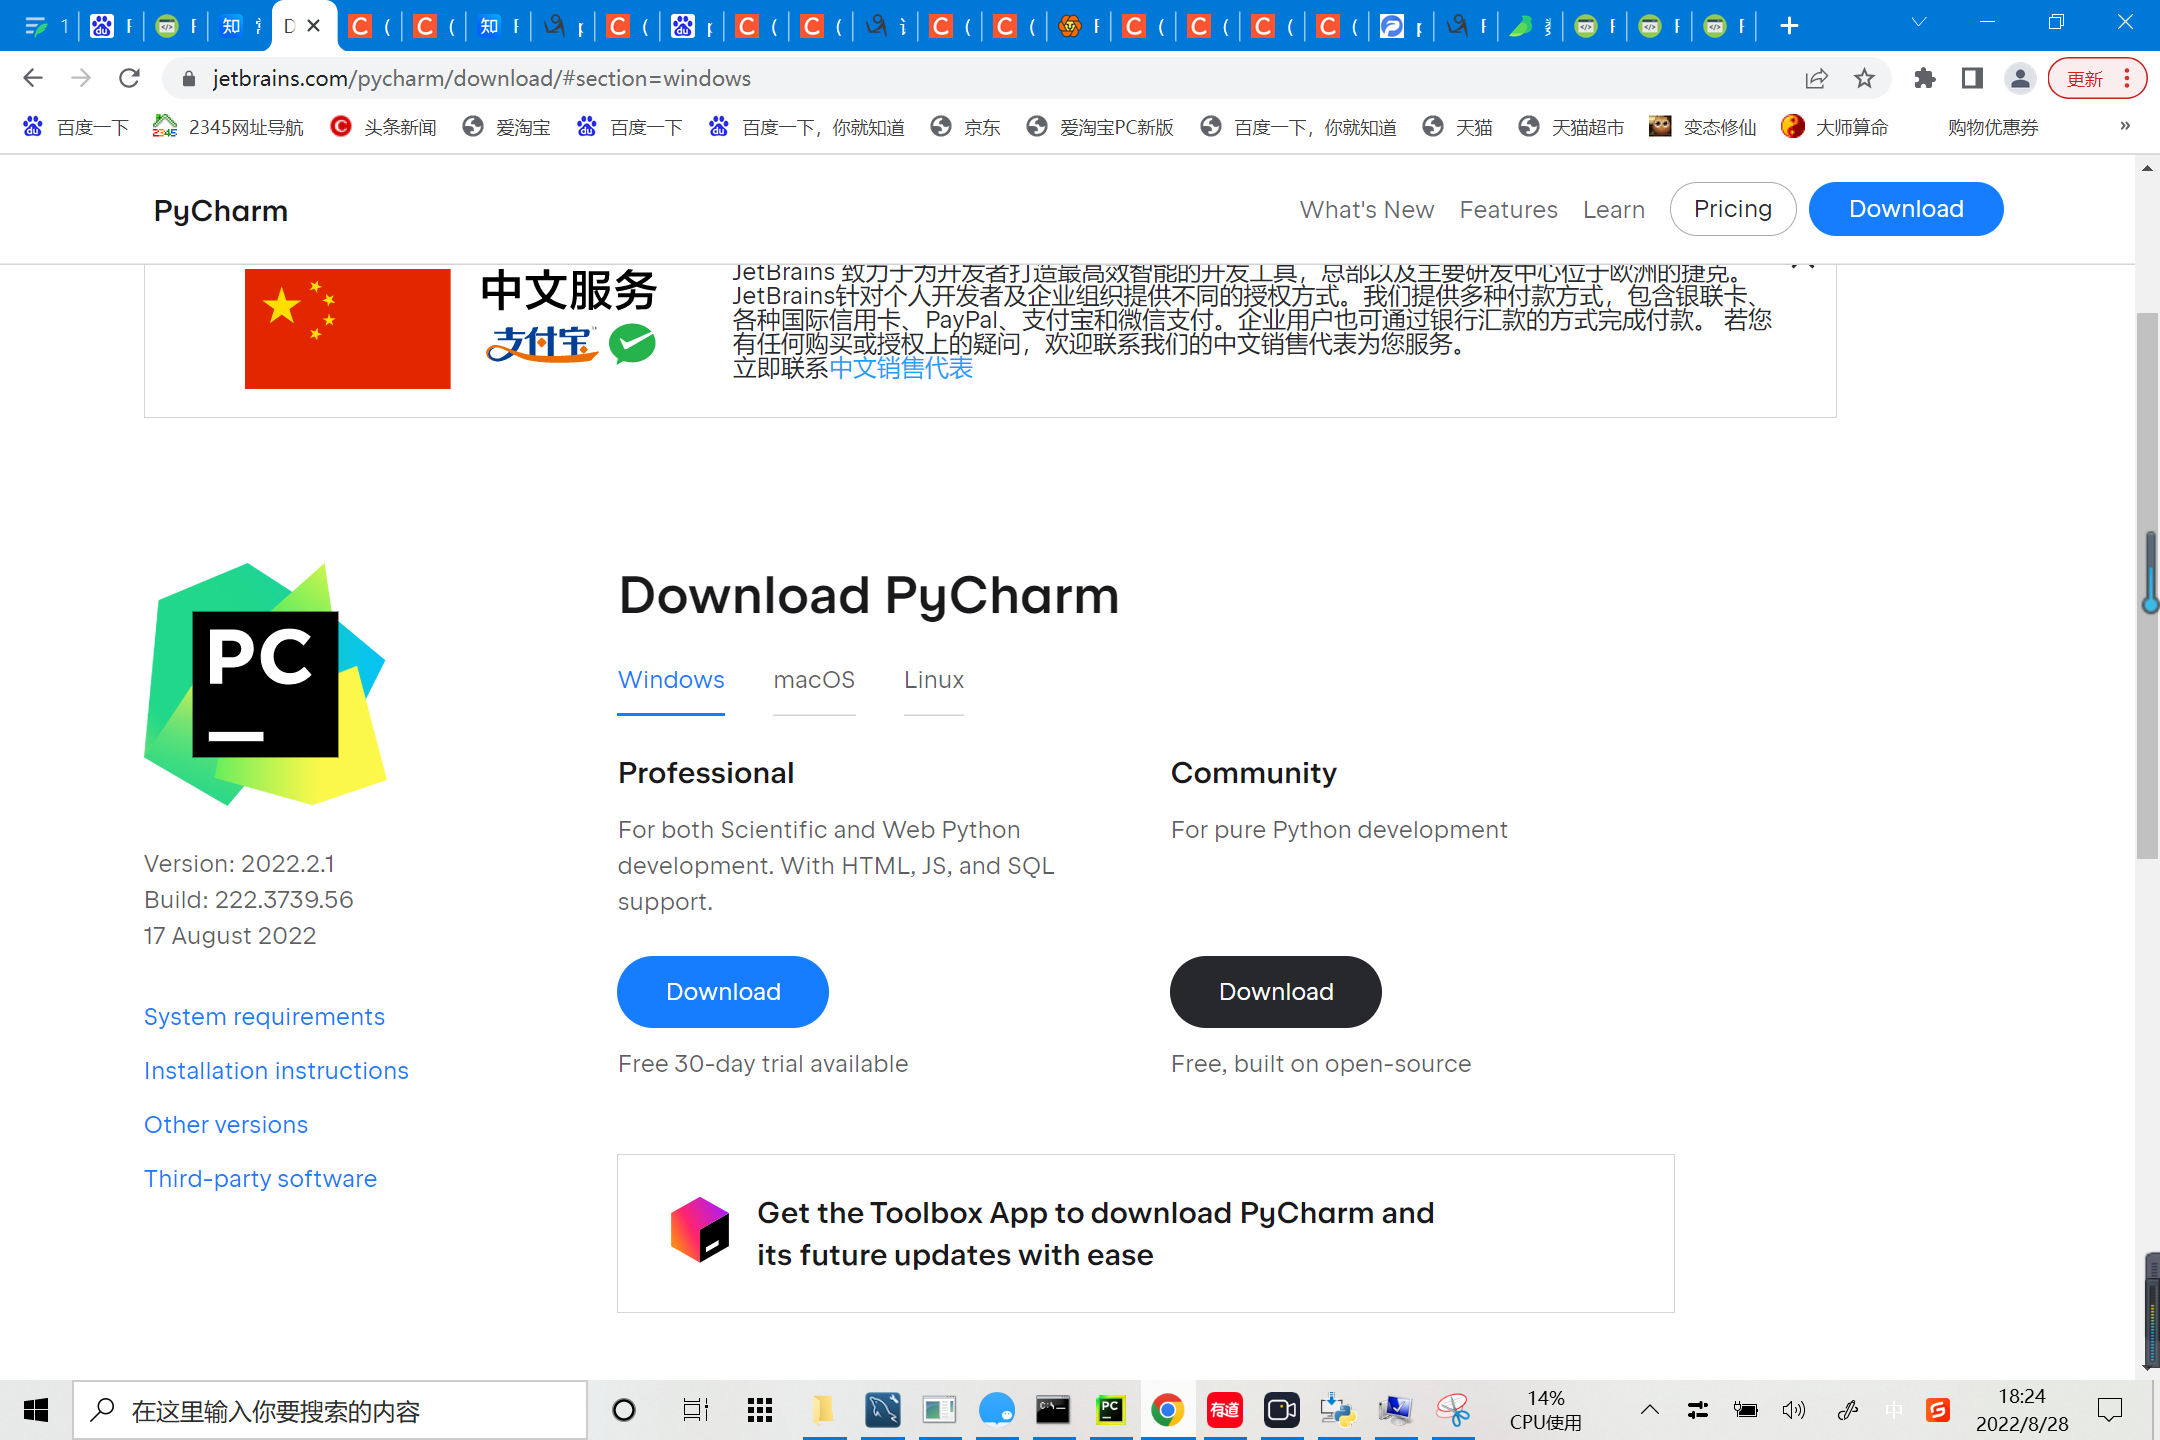The width and height of the screenshot is (2160, 1440).
Task: Open 天猫超市 bookmark
Action: click(x=1572, y=127)
